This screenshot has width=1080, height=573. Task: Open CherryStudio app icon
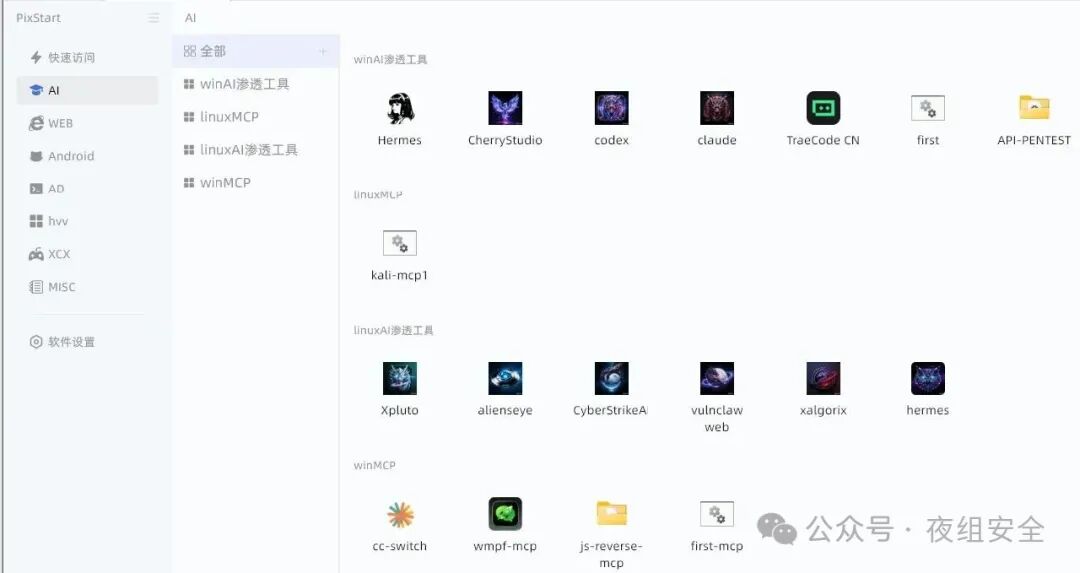(505, 108)
